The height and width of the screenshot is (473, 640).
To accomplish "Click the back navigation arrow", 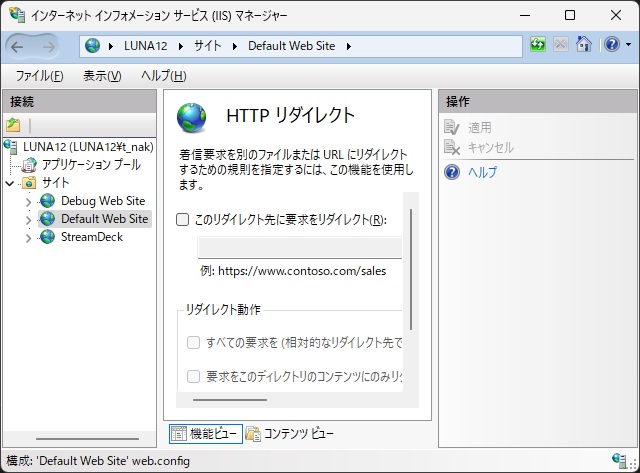I will tap(17, 47).
